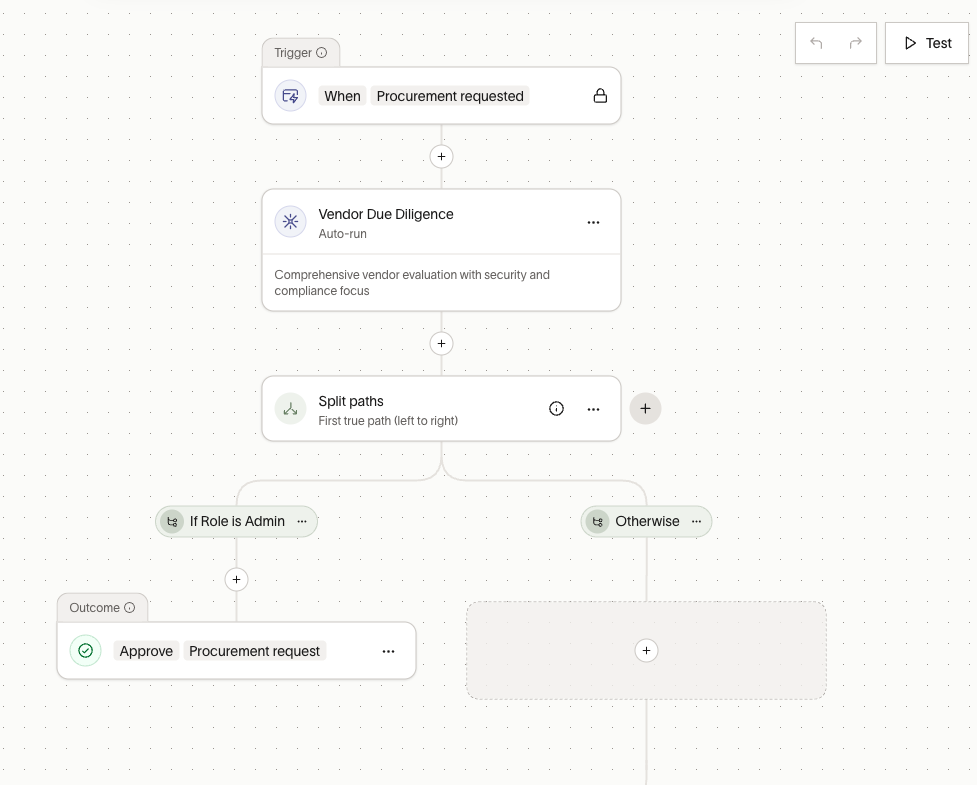
Task: Click the redo arrow button
Action: point(855,43)
